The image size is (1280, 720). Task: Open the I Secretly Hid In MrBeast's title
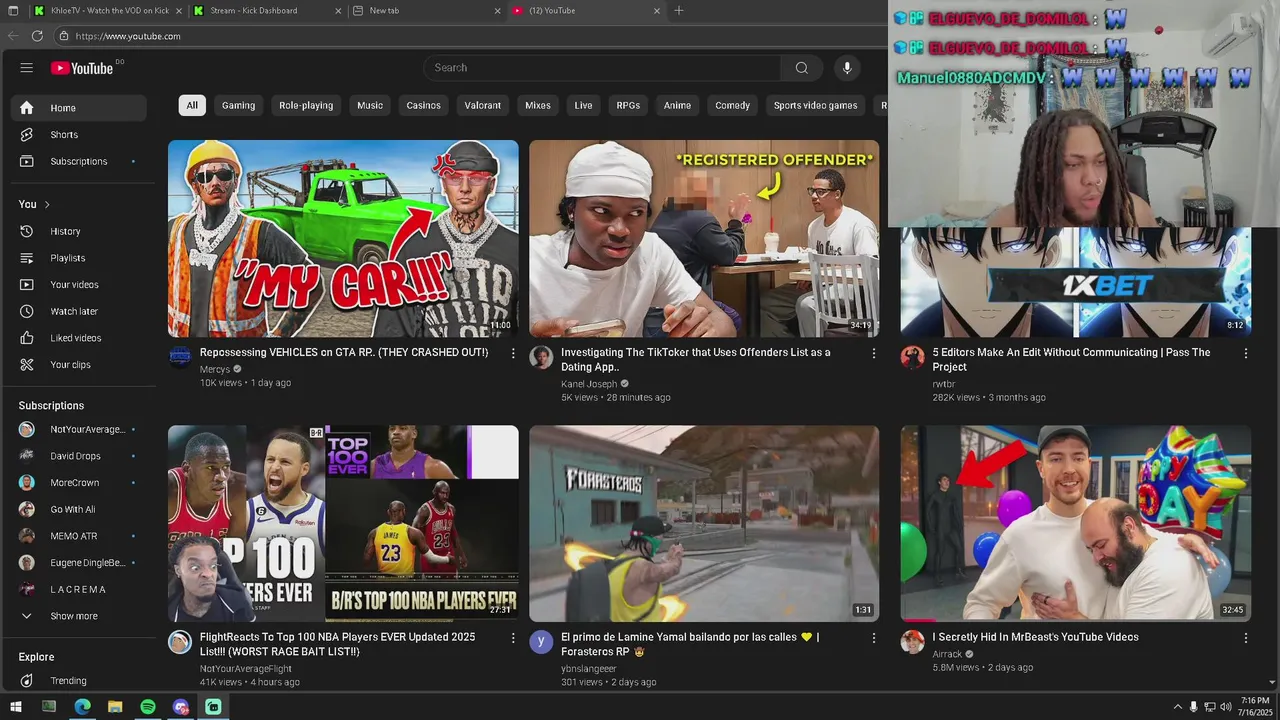click(1035, 637)
